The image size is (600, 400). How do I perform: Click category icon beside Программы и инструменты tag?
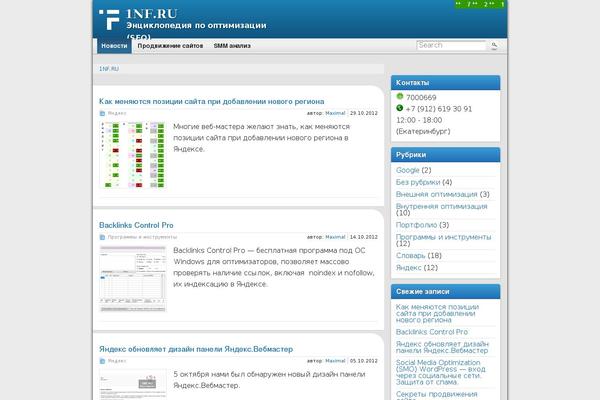click(102, 237)
